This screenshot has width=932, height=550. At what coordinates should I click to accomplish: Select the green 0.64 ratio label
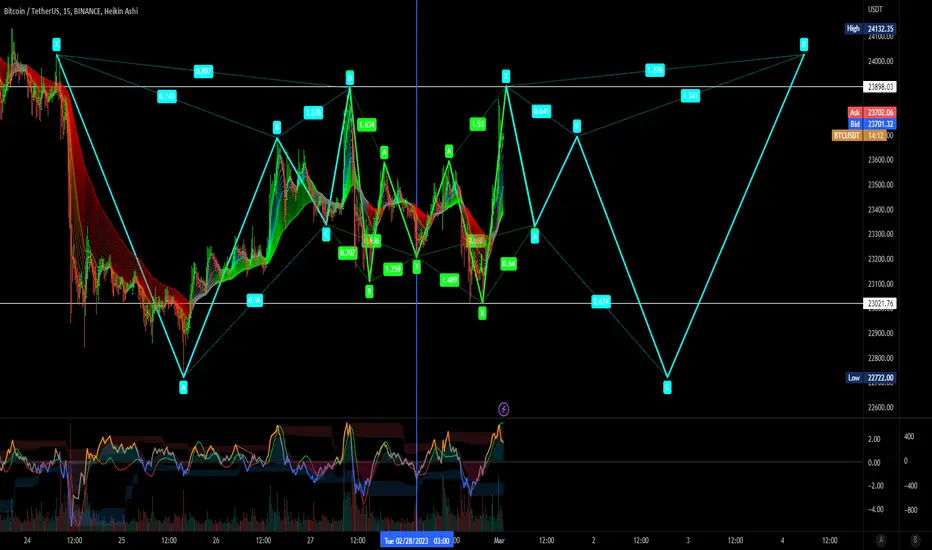(x=508, y=263)
